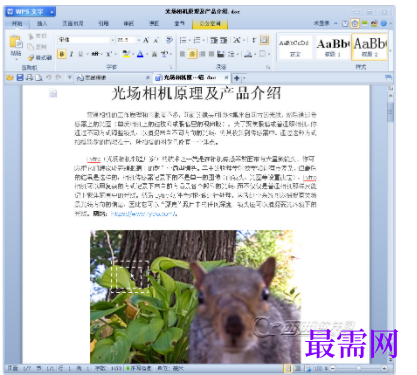The image size is (417, 375).
Task: Click the yellow text highlighter icon
Action: click(x=126, y=54)
